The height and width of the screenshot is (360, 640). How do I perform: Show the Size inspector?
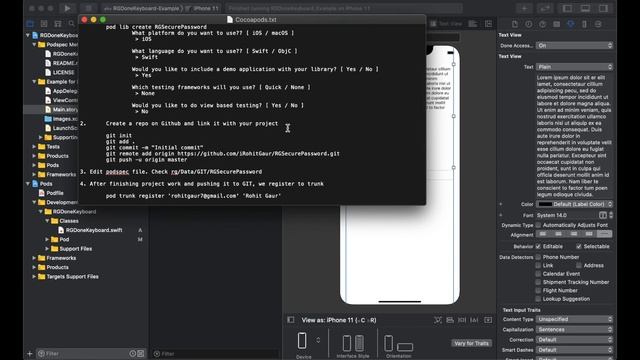[x=584, y=24]
